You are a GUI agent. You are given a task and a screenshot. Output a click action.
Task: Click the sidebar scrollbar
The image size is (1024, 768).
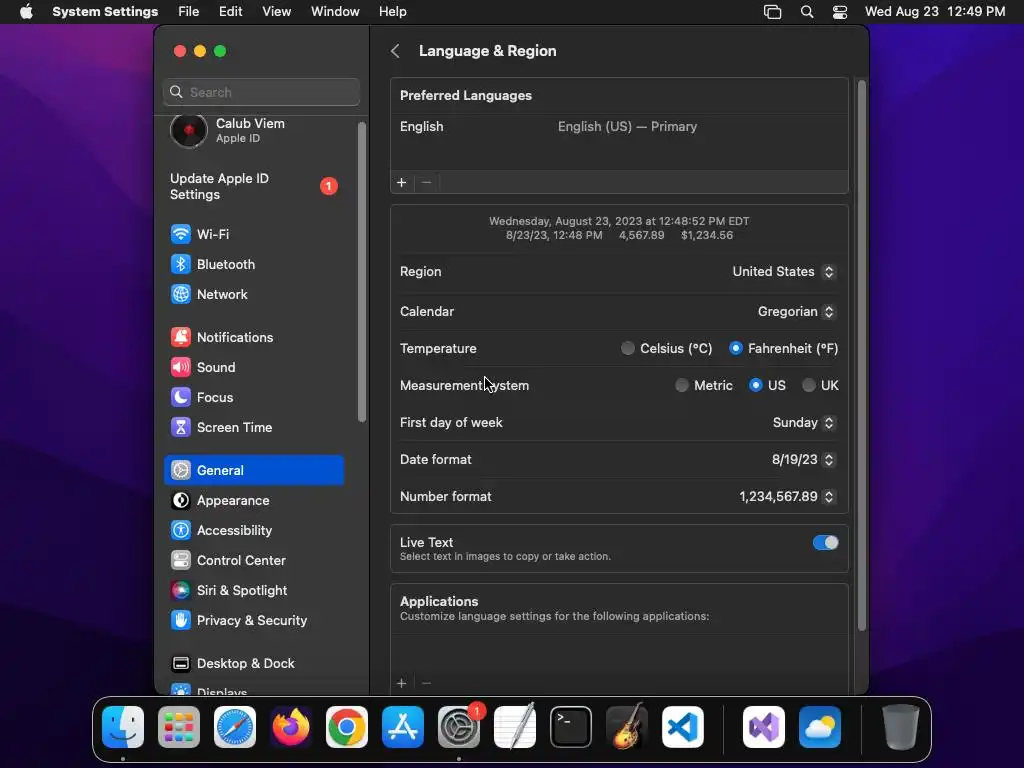362,272
